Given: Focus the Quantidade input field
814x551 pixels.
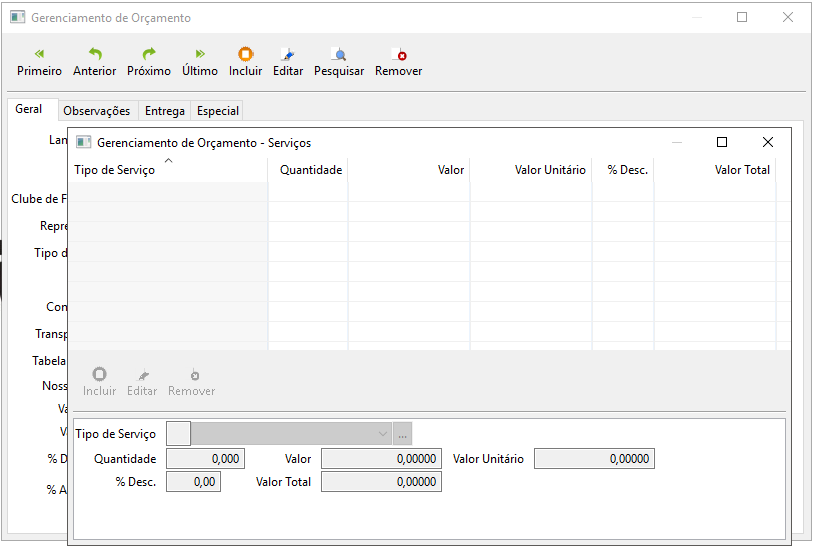Looking at the screenshot, I should point(206,459).
